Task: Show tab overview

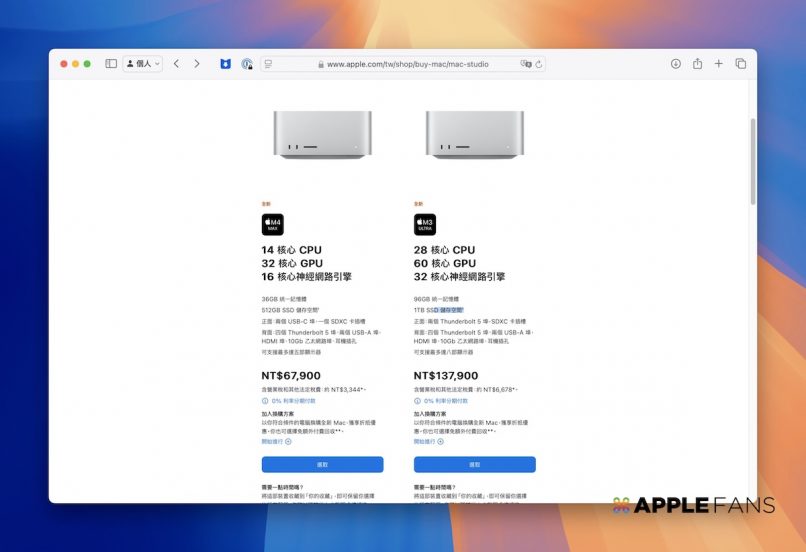Action: (x=741, y=64)
